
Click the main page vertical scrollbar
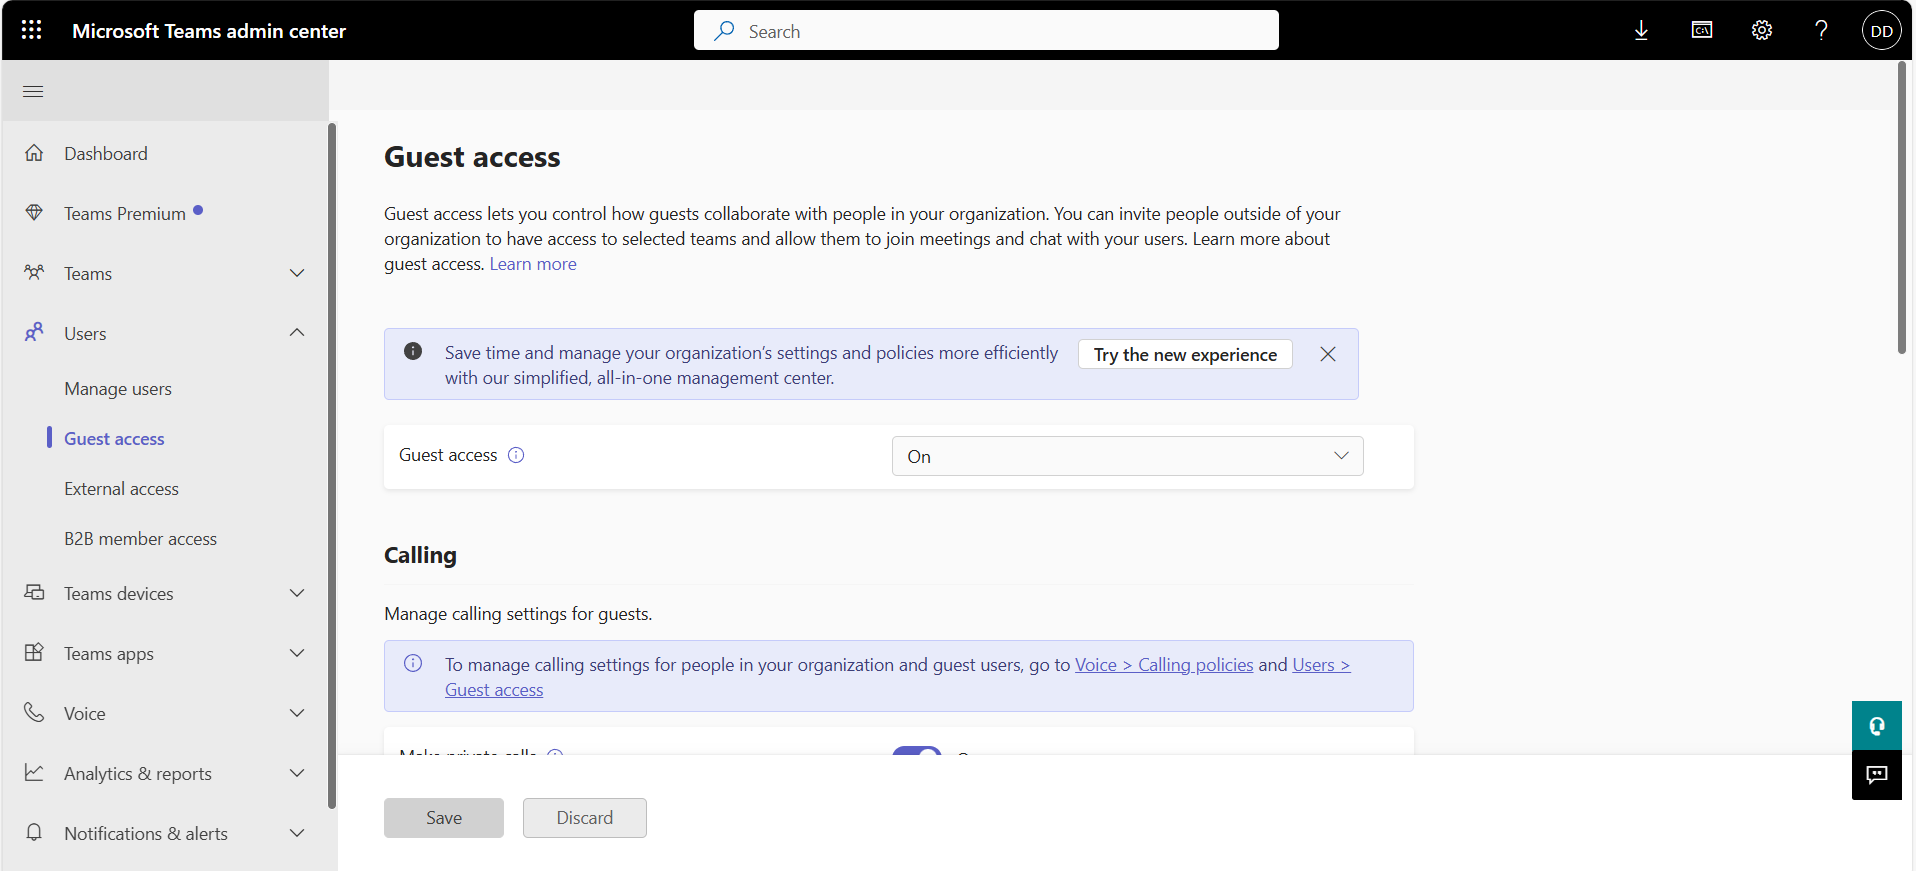pos(1902,208)
